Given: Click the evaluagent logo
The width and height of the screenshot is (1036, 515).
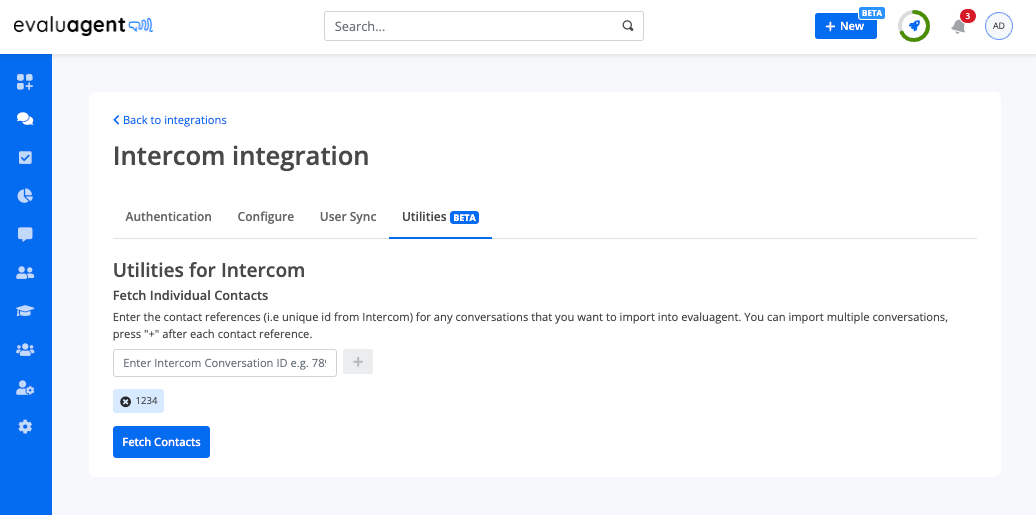Looking at the screenshot, I should [83, 26].
